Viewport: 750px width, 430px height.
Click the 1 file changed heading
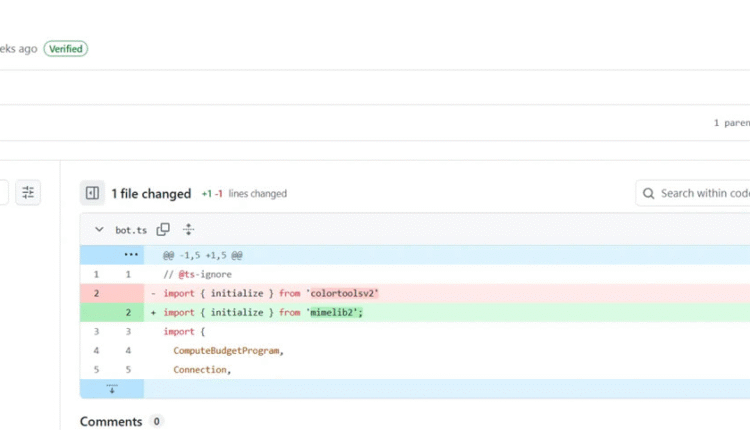[x=151, y=193]
